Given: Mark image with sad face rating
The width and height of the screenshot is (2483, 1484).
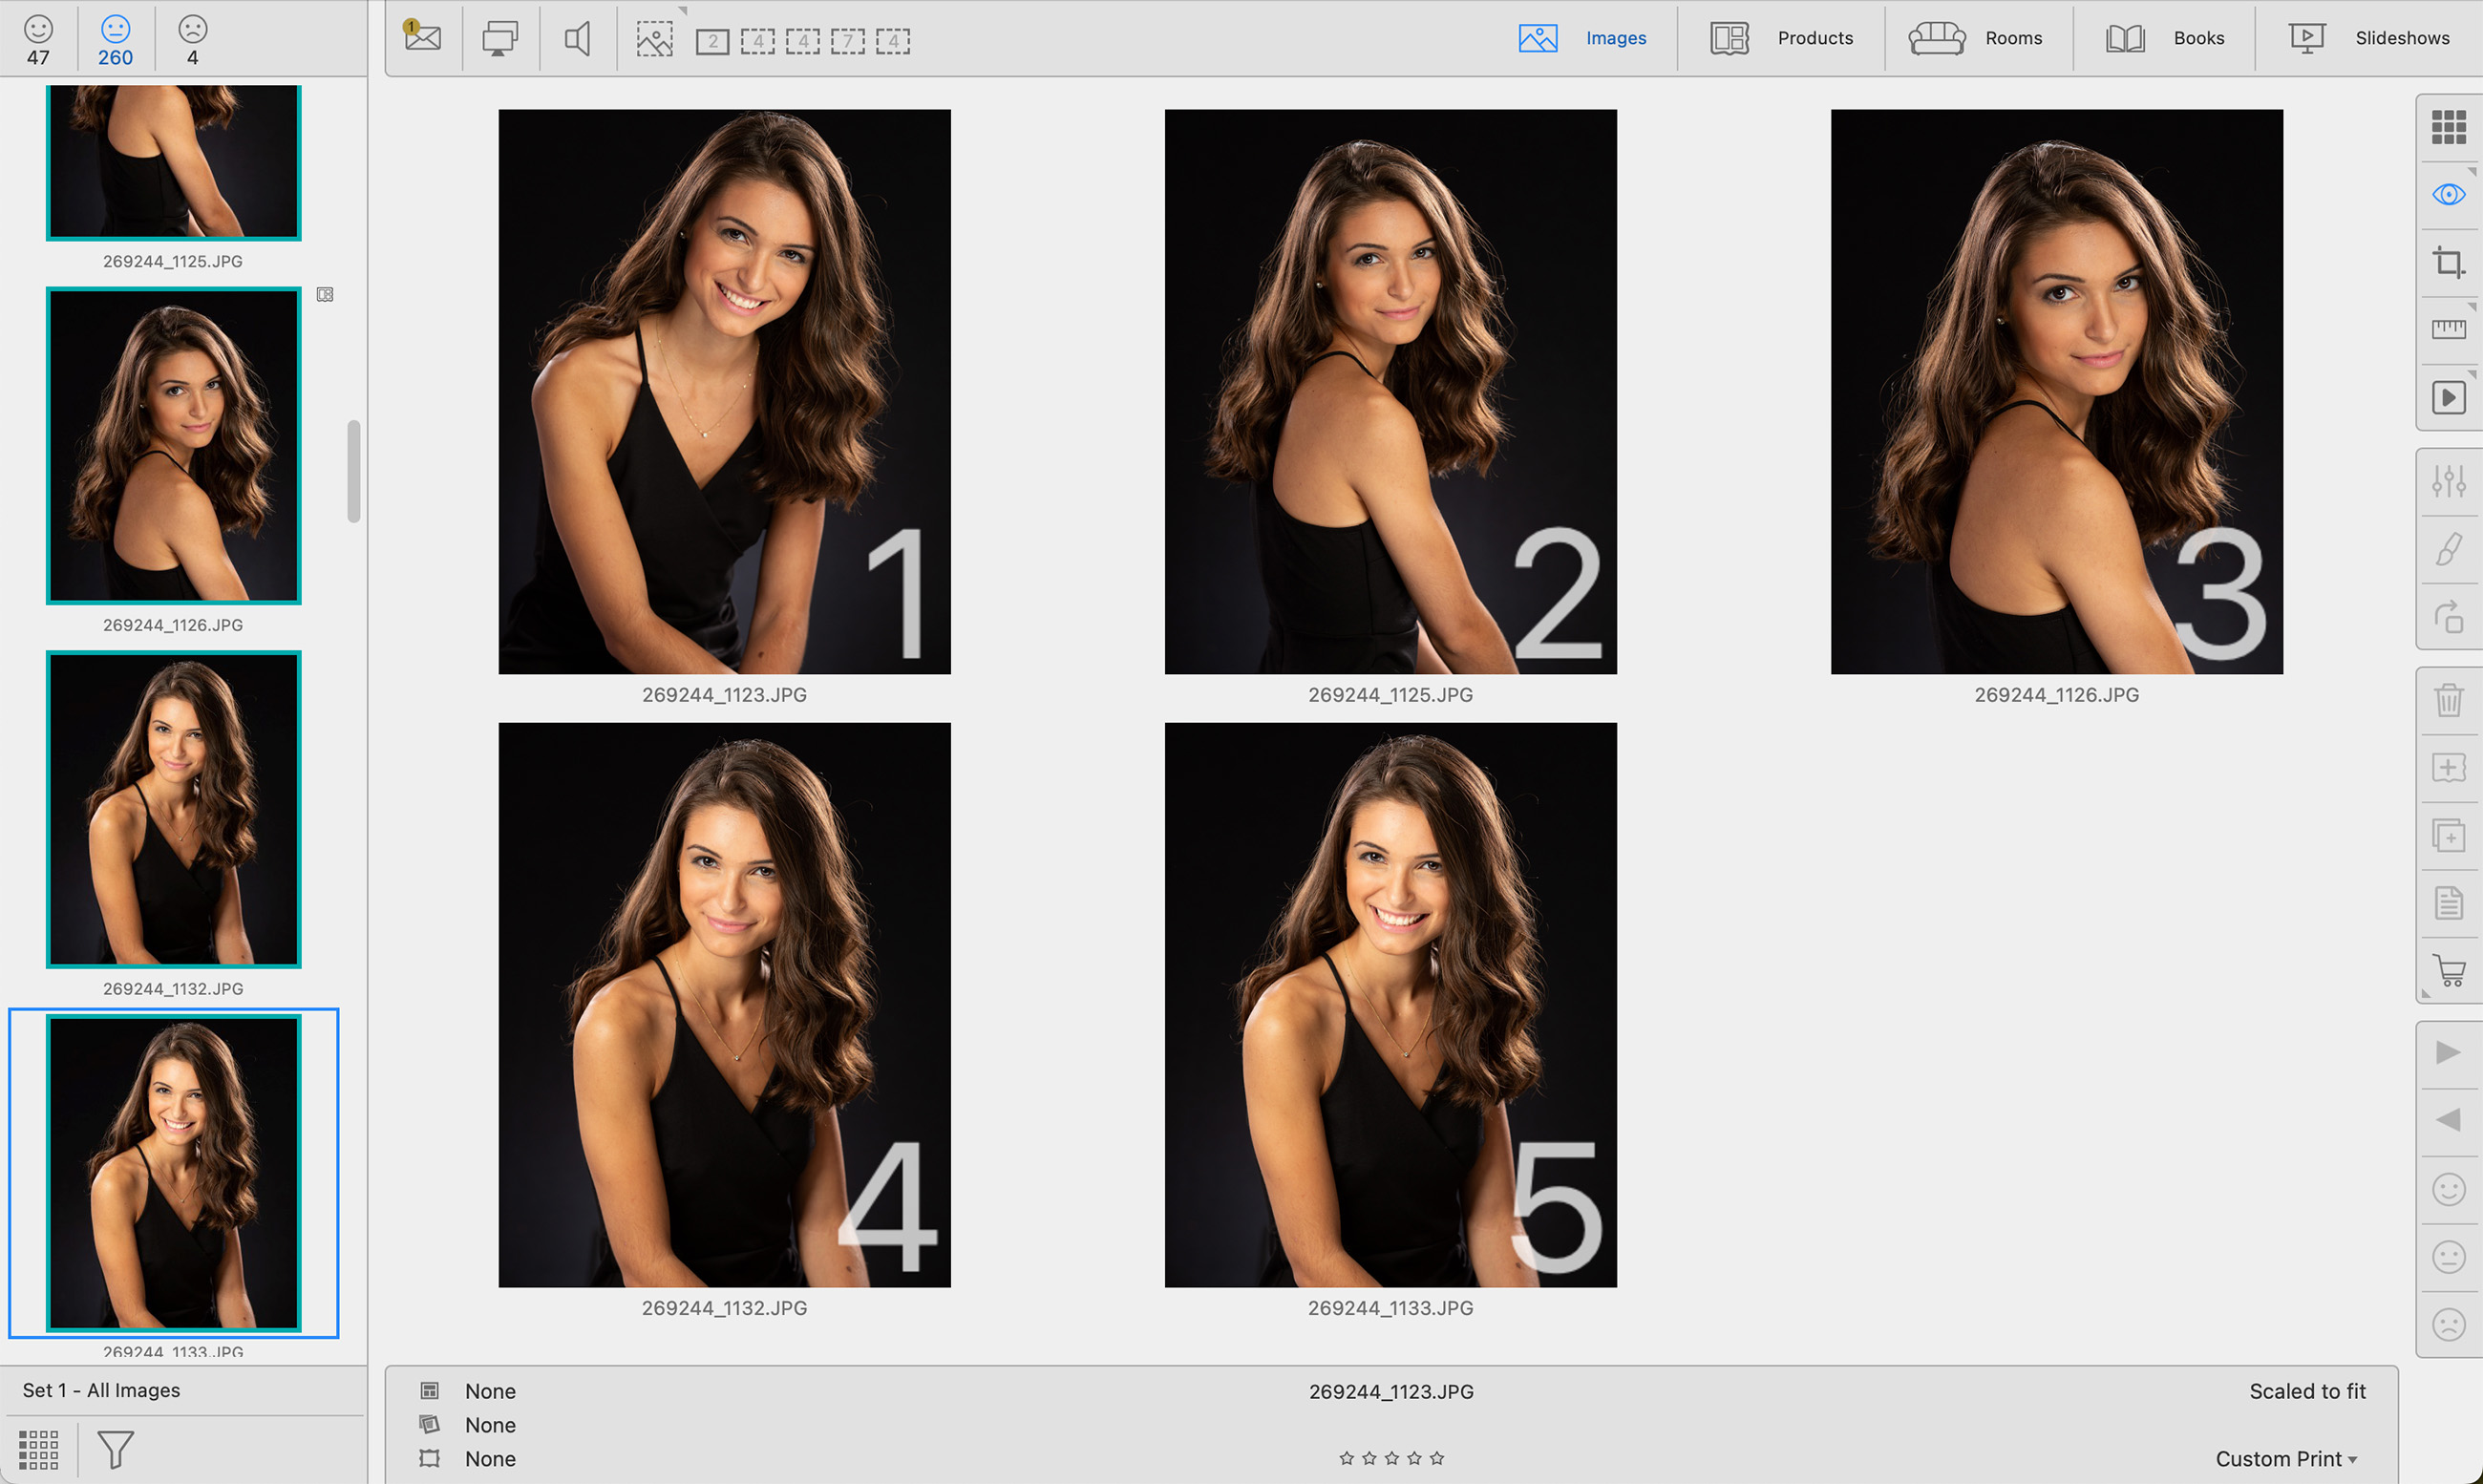Looking at the screenshot, I should 2448,1324.
